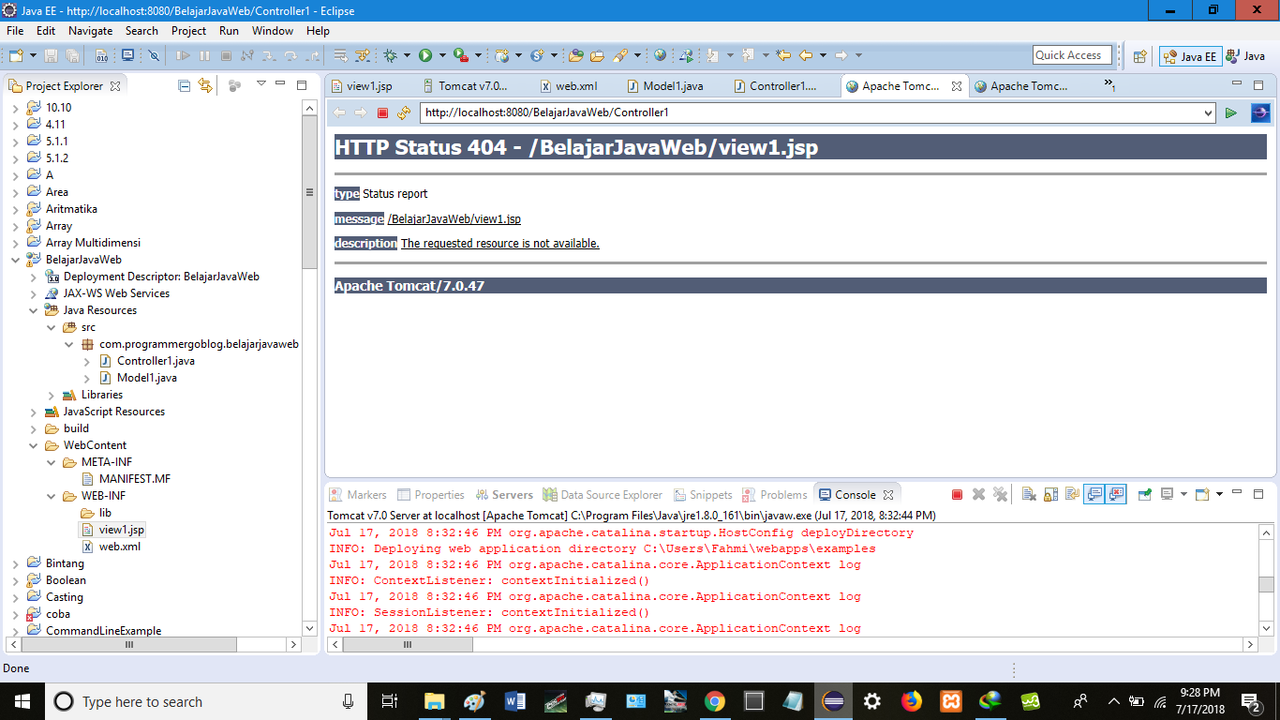Image resolution: width=1280 pixels, height=720 pixels.
Task: Open the Run button dropdown arrow
Action: [x=442, y=55]
